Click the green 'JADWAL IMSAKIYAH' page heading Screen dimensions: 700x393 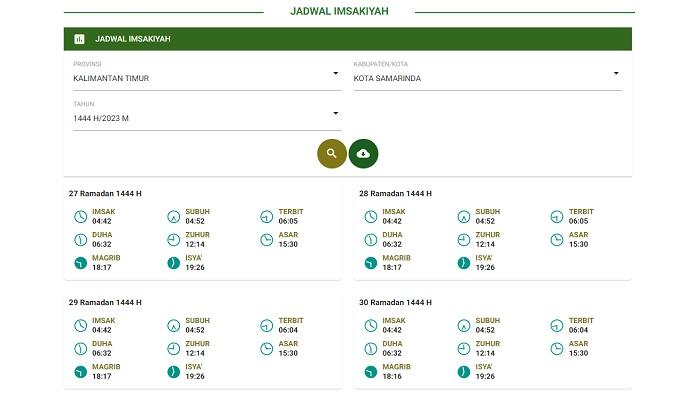point(339,11)
